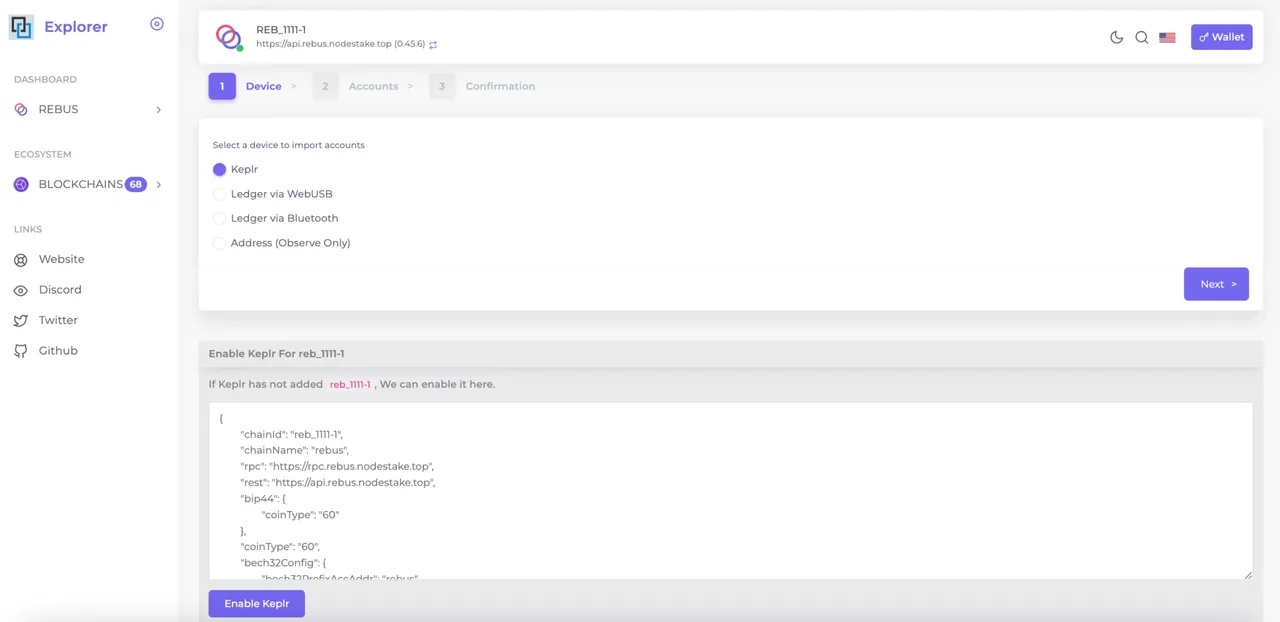The image size is (1280, 622).
Task: Toggle dark mode moon icon
Action: pyautogui.click(x=1117, y=37)
